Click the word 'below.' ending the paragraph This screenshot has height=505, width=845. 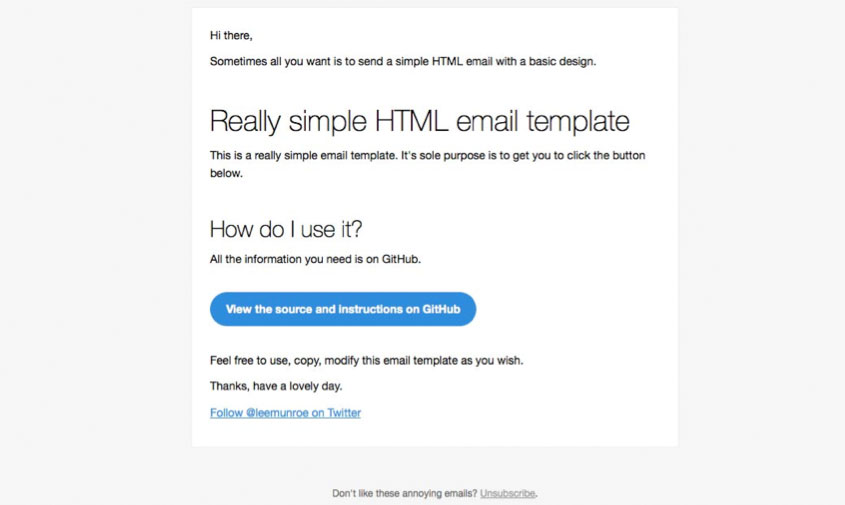(x=226, y=173)
